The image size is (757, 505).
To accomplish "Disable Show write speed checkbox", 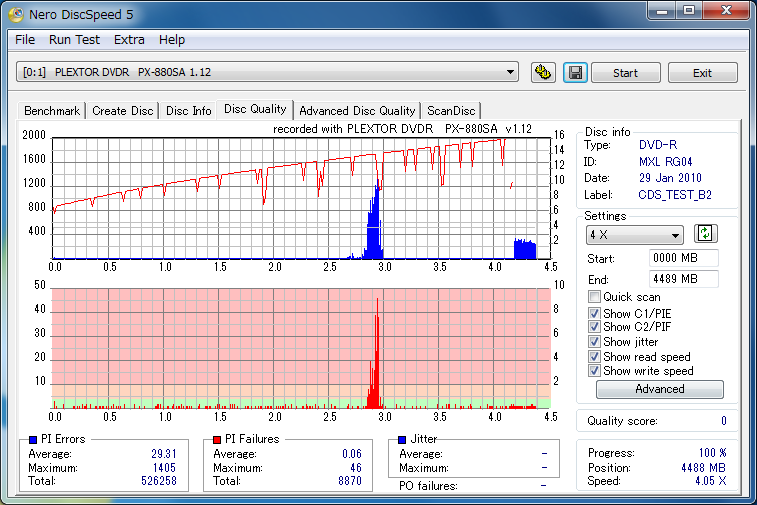I will (x=595, y=371).
